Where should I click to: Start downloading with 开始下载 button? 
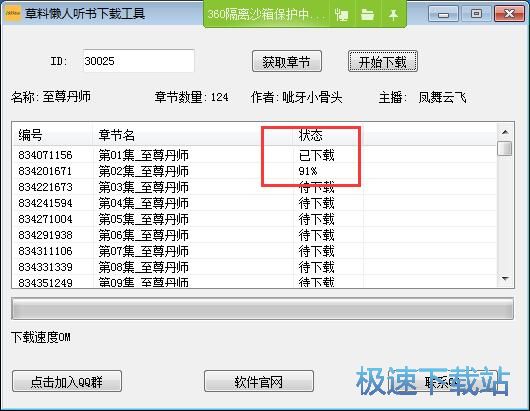click(383, 61)
